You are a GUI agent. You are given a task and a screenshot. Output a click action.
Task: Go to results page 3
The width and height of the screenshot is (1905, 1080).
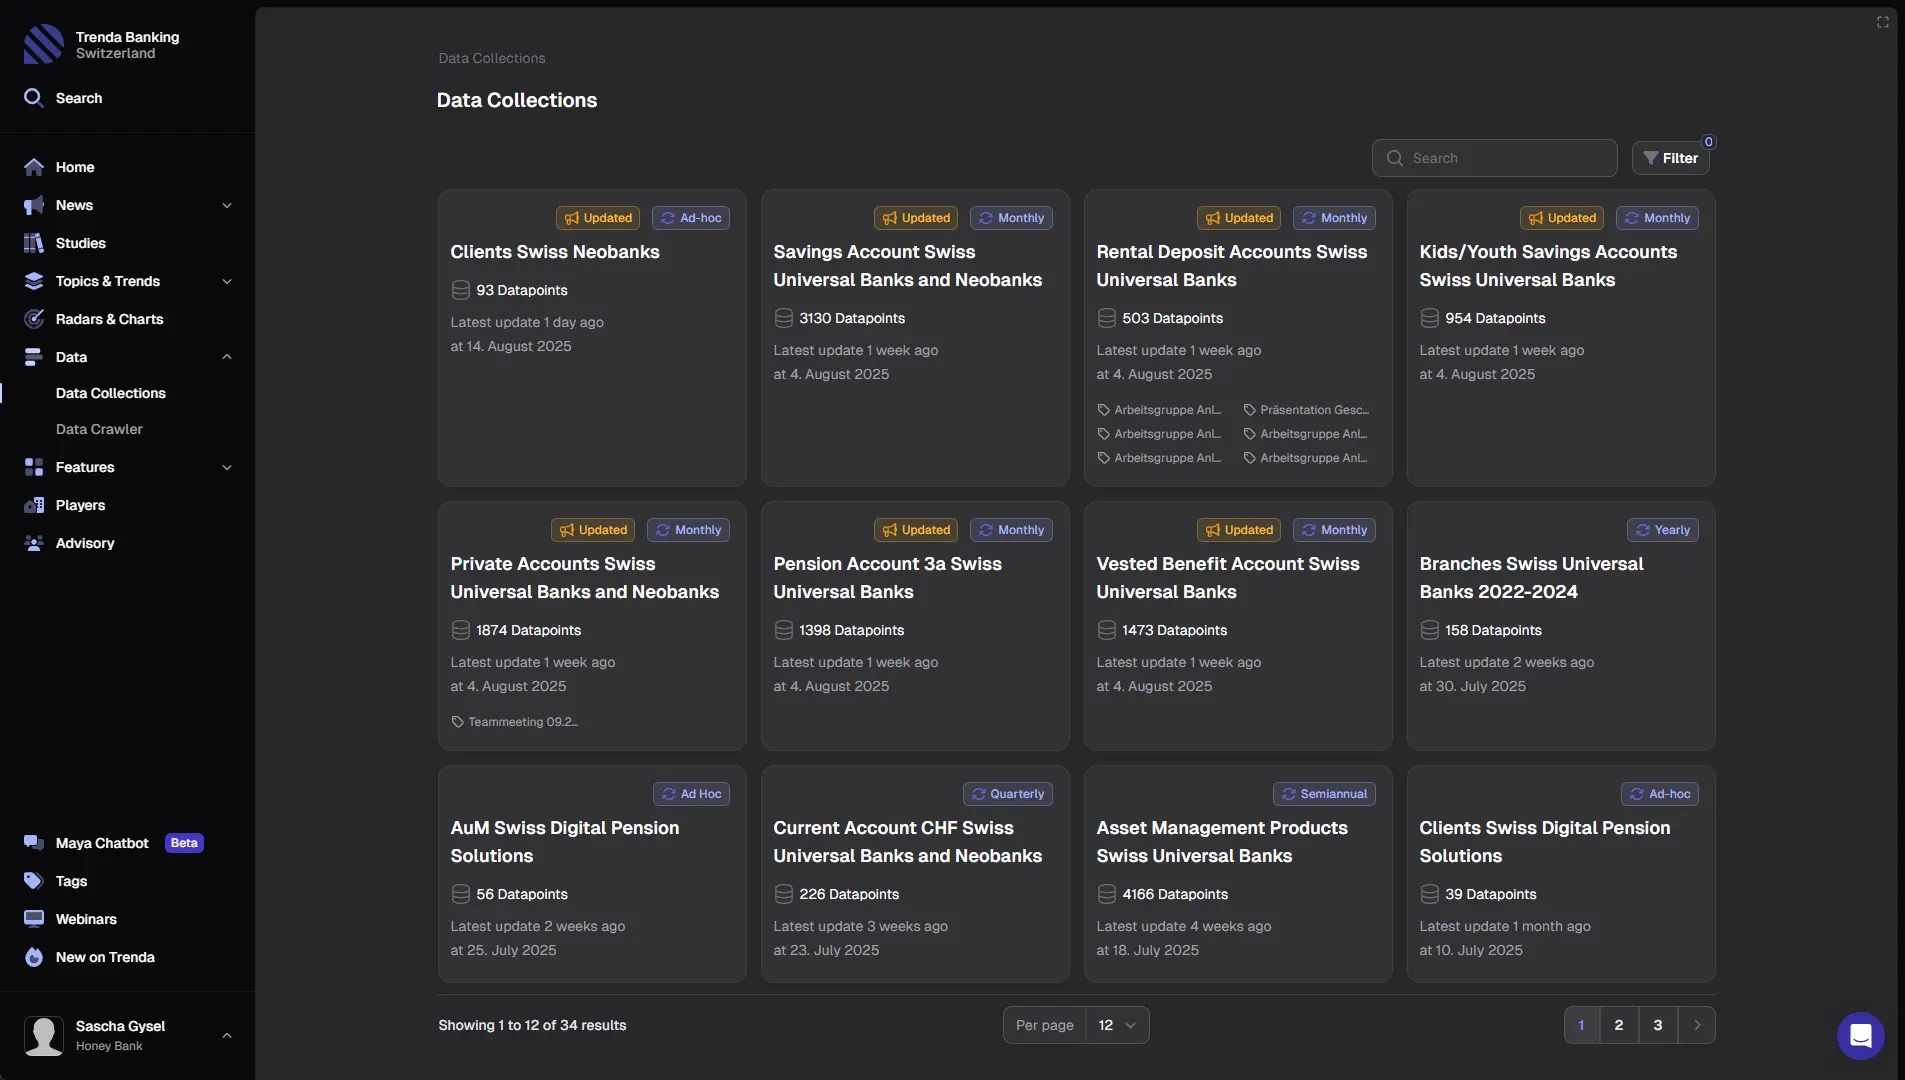tap(1656, 1025)
